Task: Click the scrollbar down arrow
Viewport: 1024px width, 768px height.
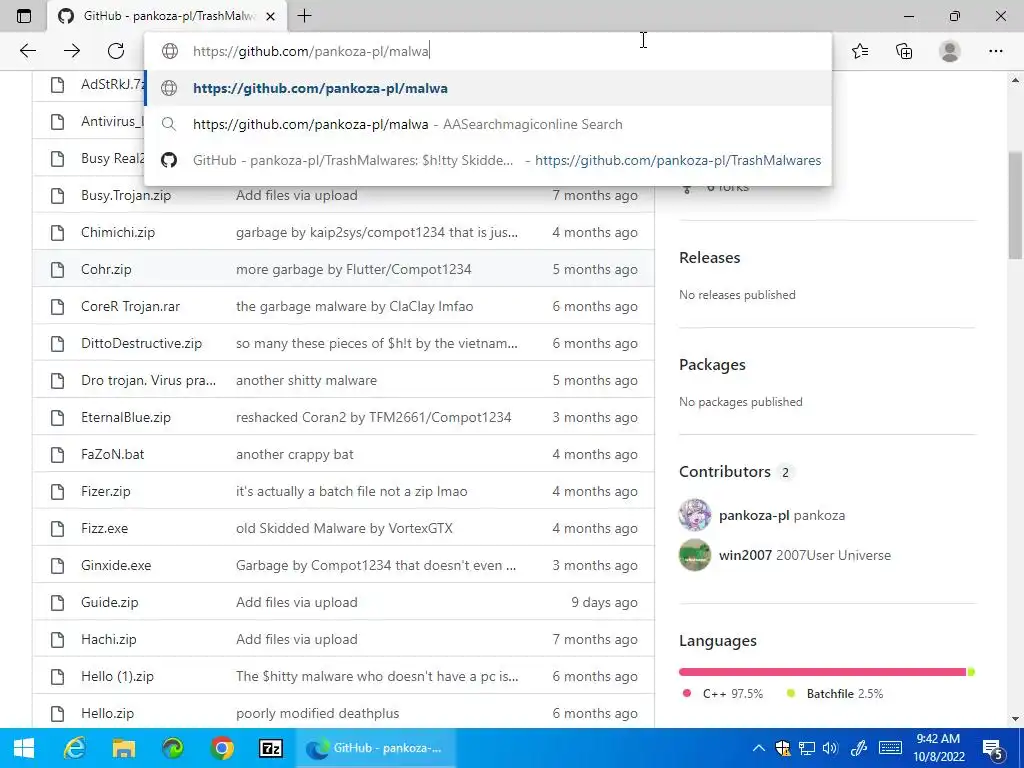Action: coord(1015,719)
